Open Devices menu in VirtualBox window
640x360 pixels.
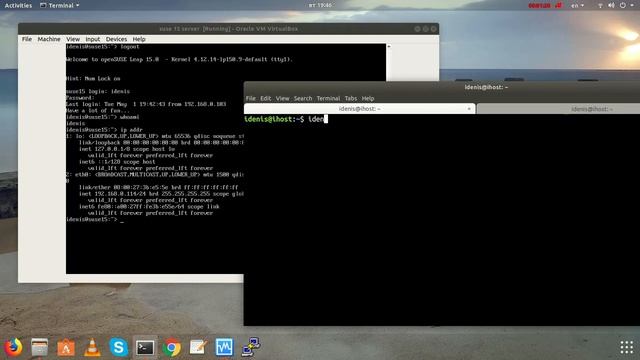(116, 39)
